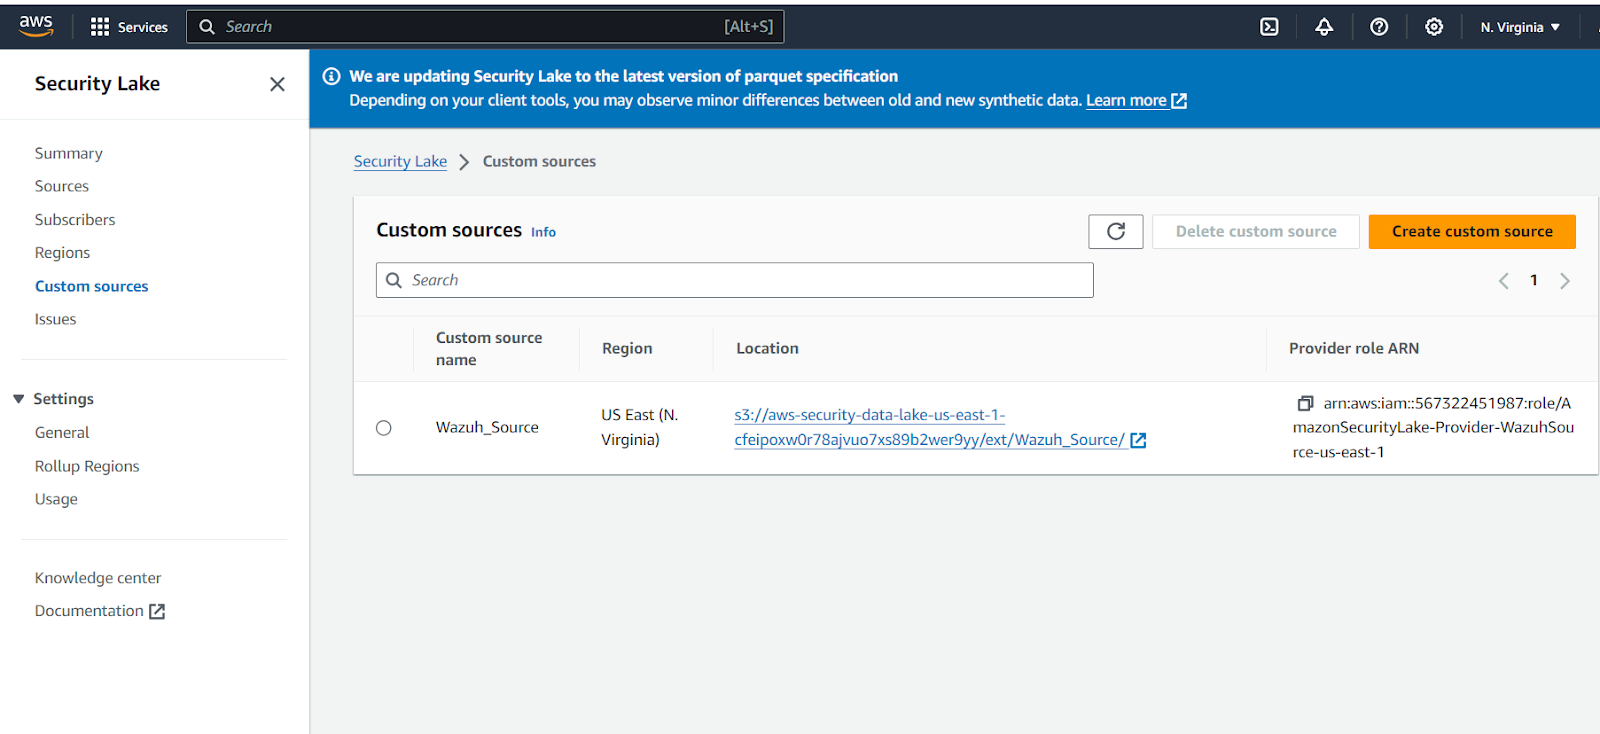
Task: Click the provider role ARN text
Action: point(1433,427)
